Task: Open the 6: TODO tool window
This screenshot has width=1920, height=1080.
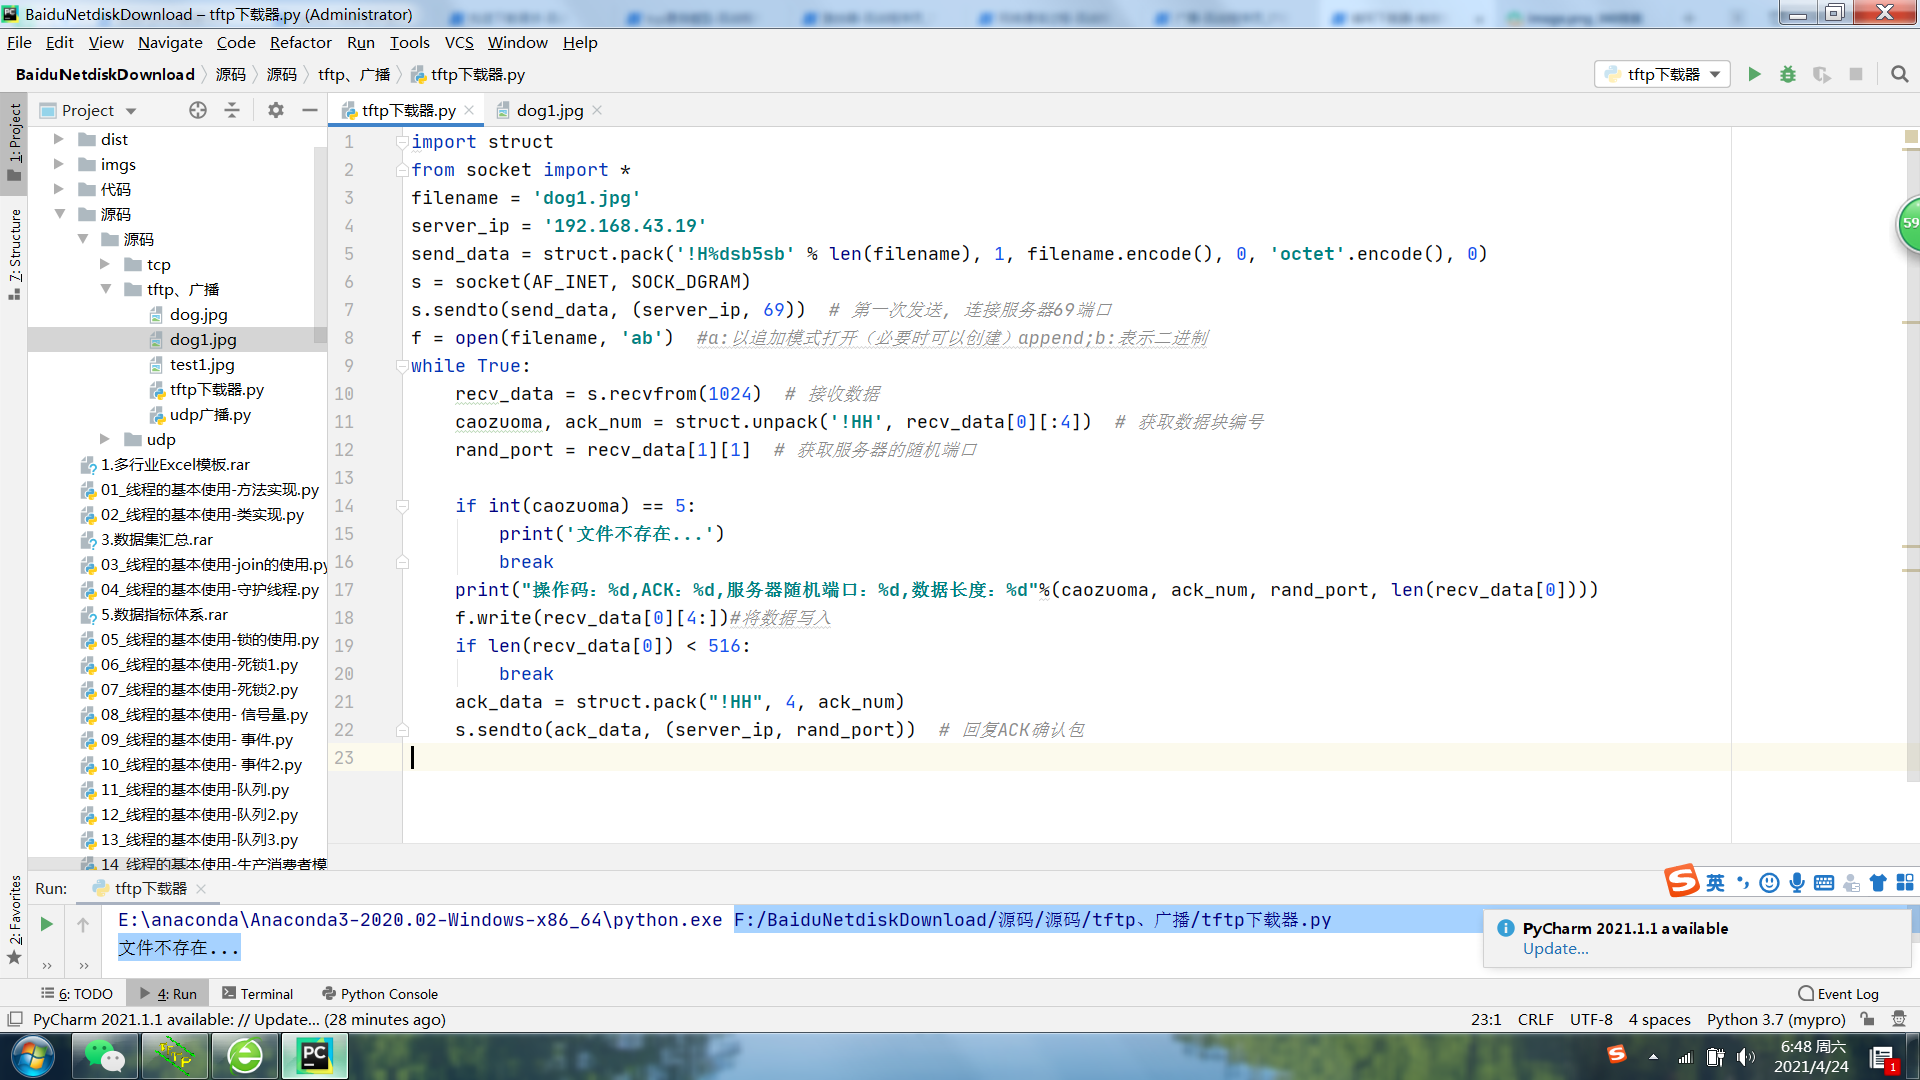Action: [77, 994]
